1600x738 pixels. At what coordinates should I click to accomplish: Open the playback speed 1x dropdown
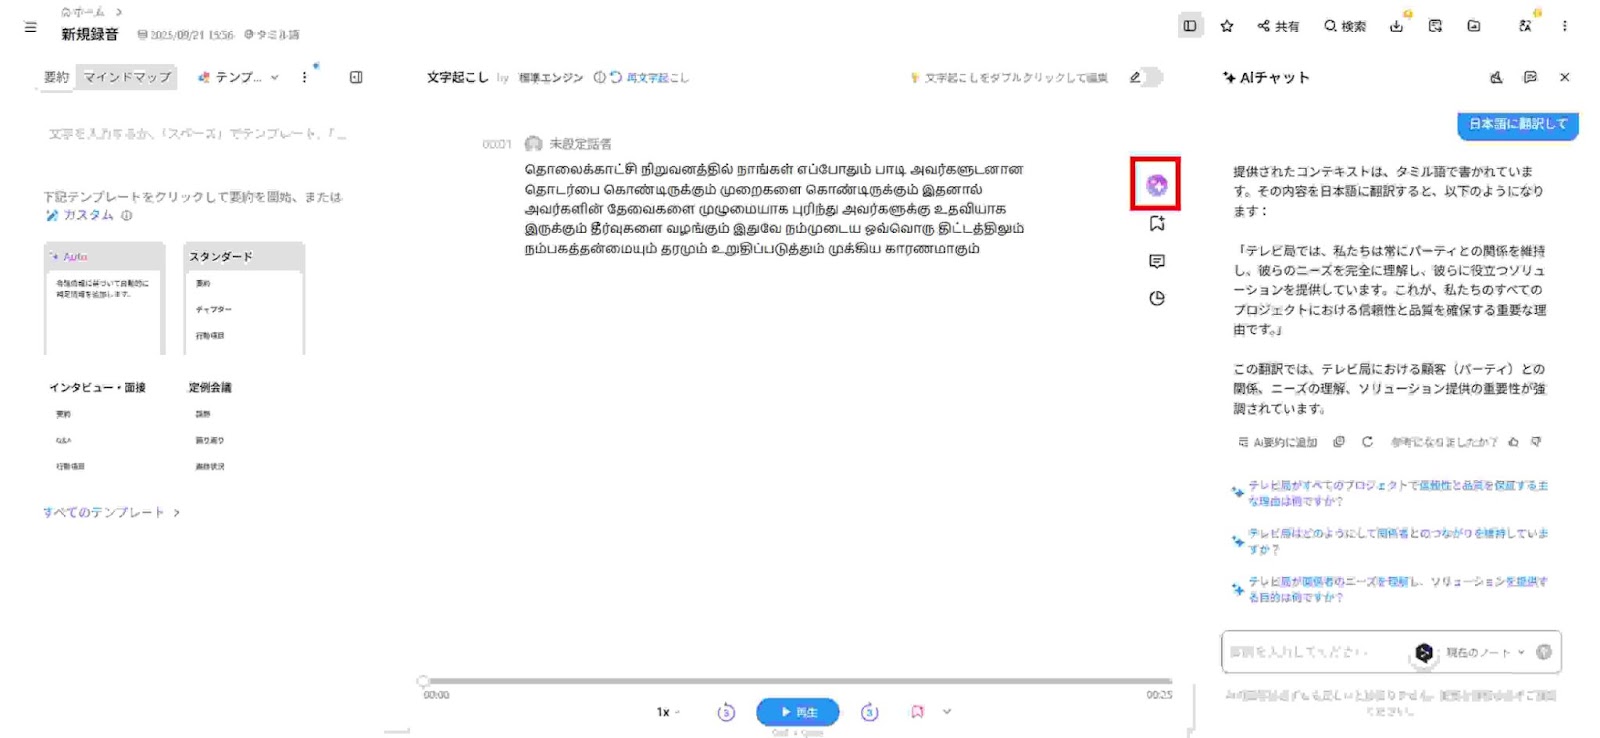point(667,712)
